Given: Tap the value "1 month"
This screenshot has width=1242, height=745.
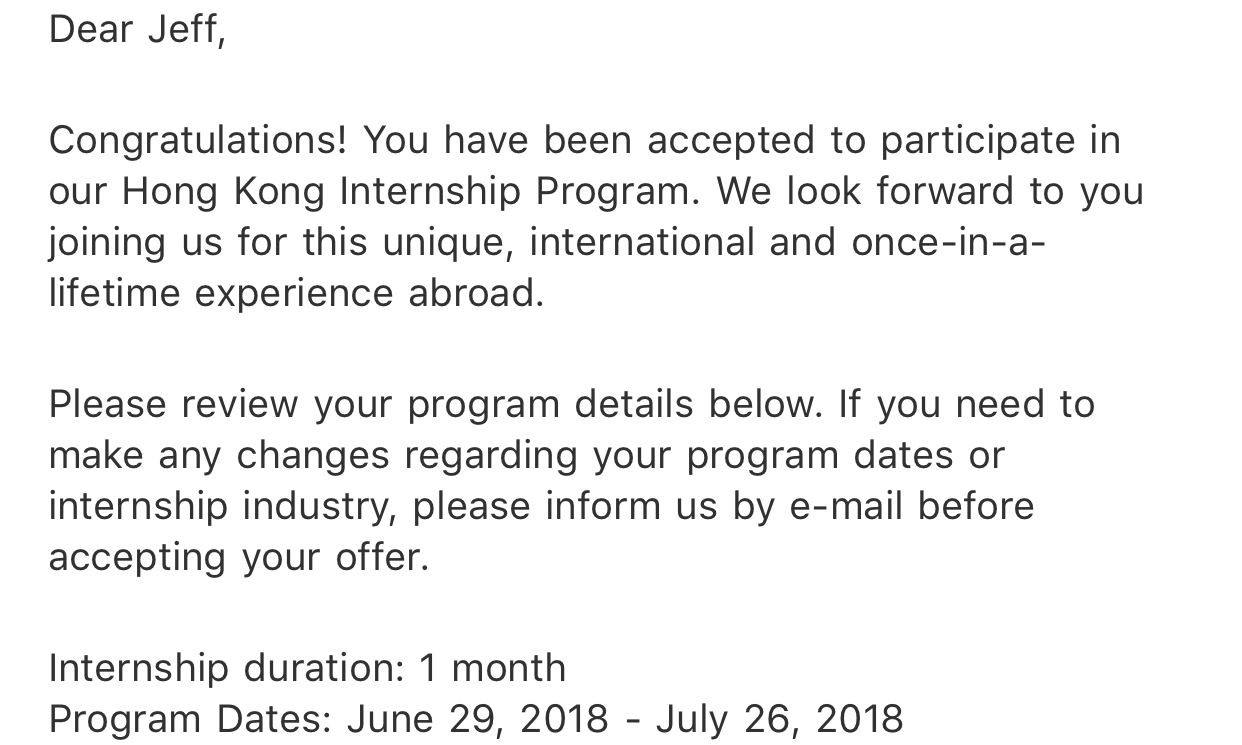Looking at the screenshot, I should (493, 668).
